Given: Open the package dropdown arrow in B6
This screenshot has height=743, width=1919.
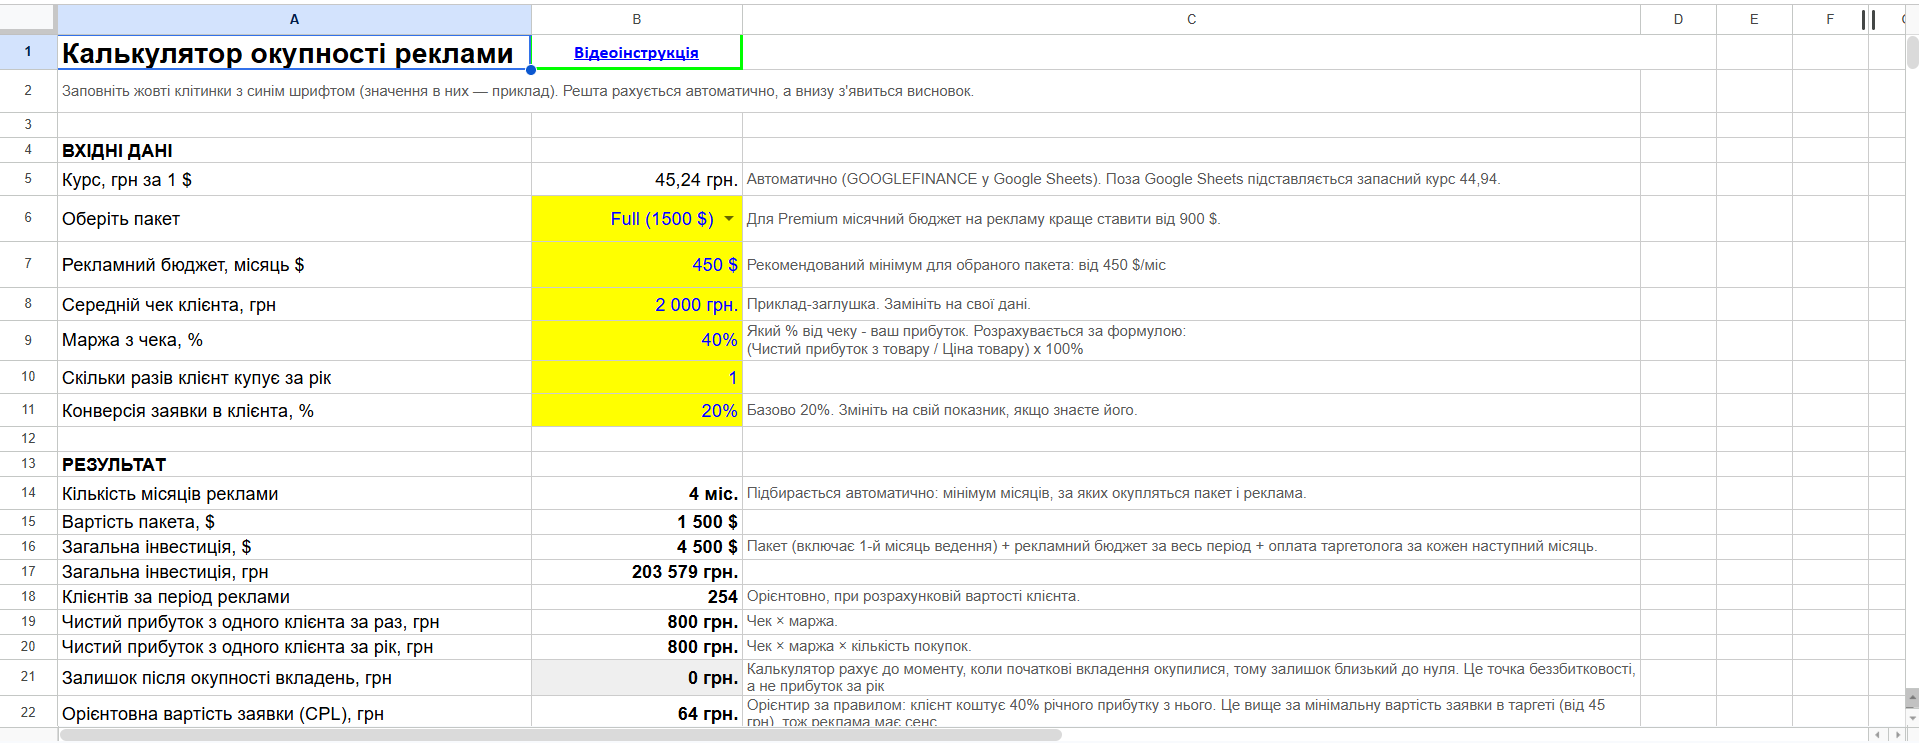Looking at the screenshot, I should tap(729, 219).
